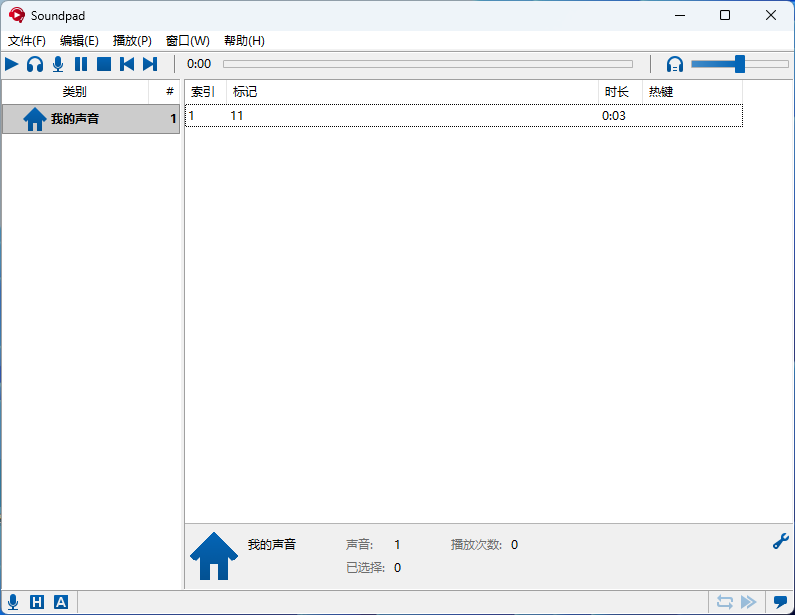
Task: Click the Play button in the toolbar
Action: (x=12, y=64)
